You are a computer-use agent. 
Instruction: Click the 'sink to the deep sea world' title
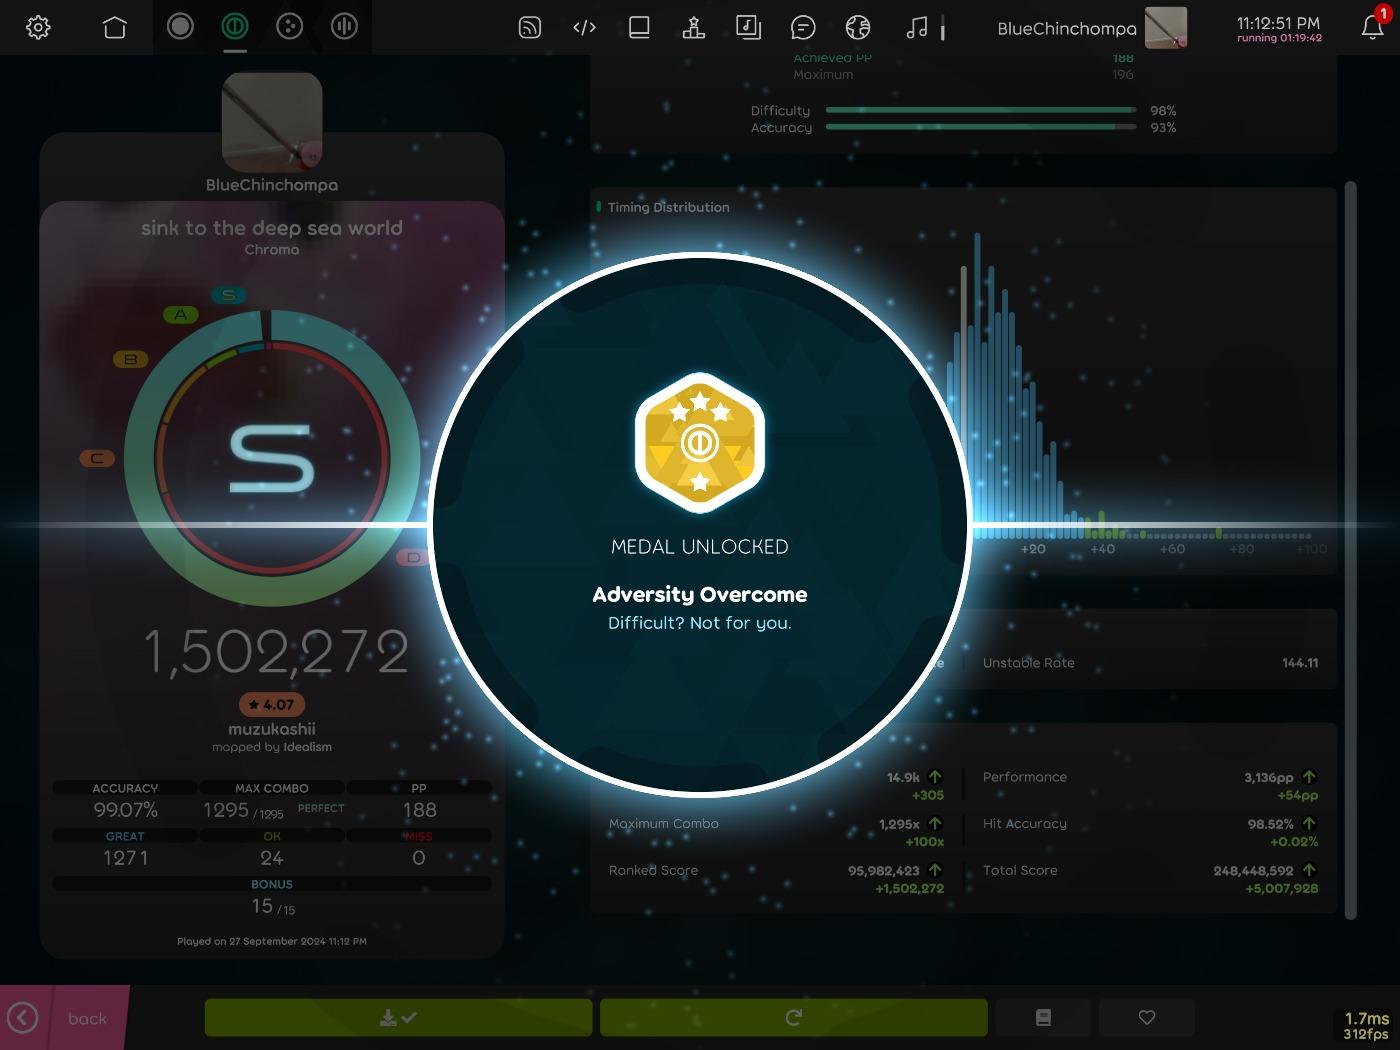272,228
